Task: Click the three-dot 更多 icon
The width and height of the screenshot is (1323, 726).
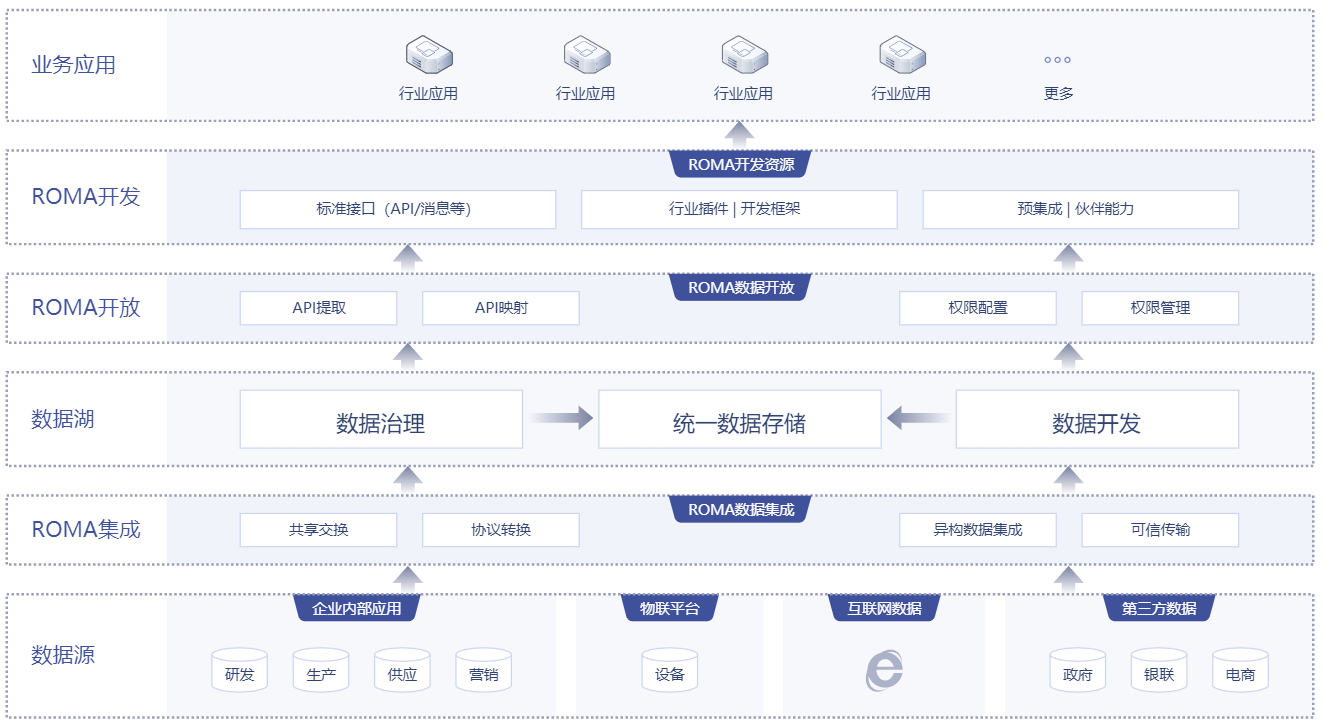Action: (x=1058, y=60)
